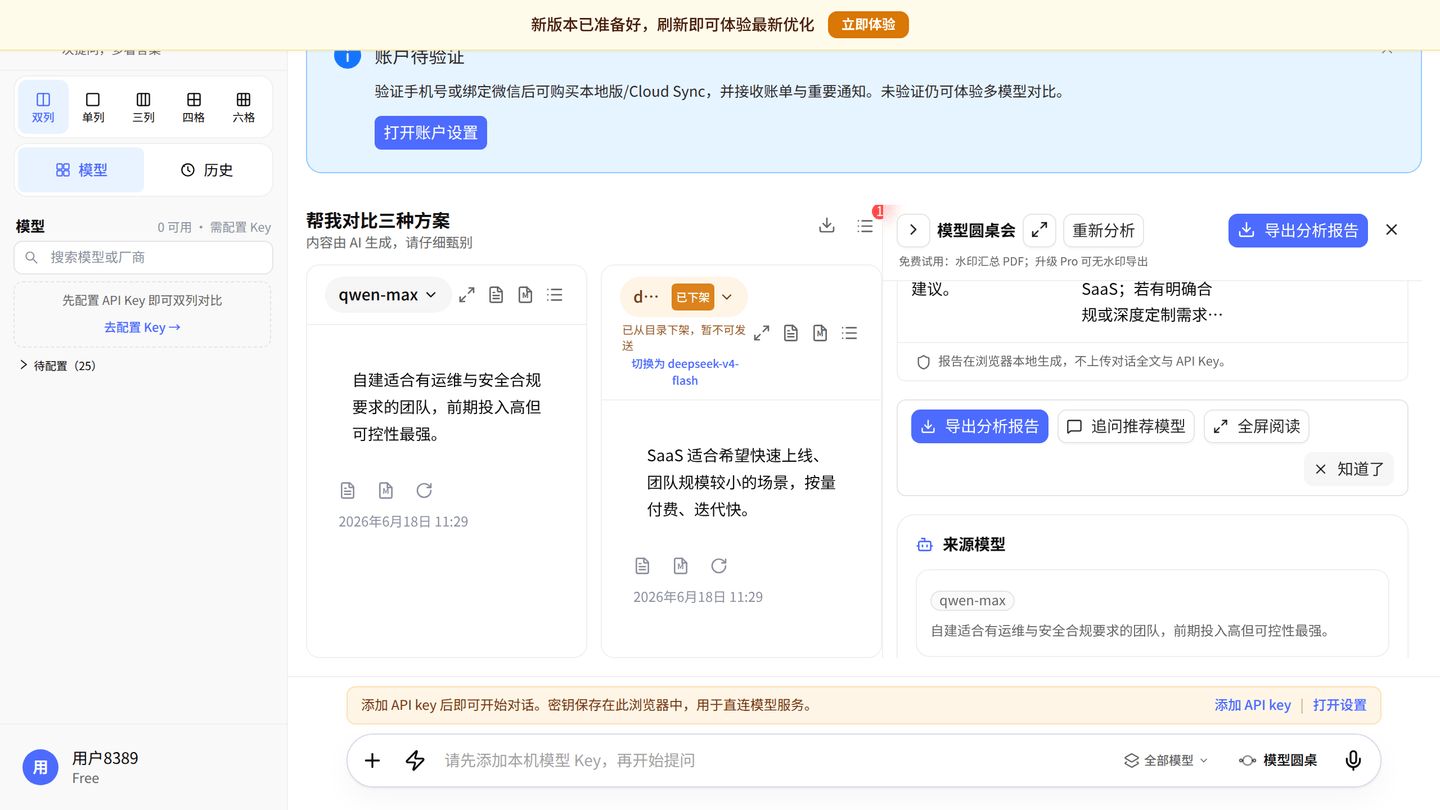This screenshot has height=810, width=1440.
Task: Copy the qwen-max reply text
Action: pyautogui.click(x=347, y=490)
